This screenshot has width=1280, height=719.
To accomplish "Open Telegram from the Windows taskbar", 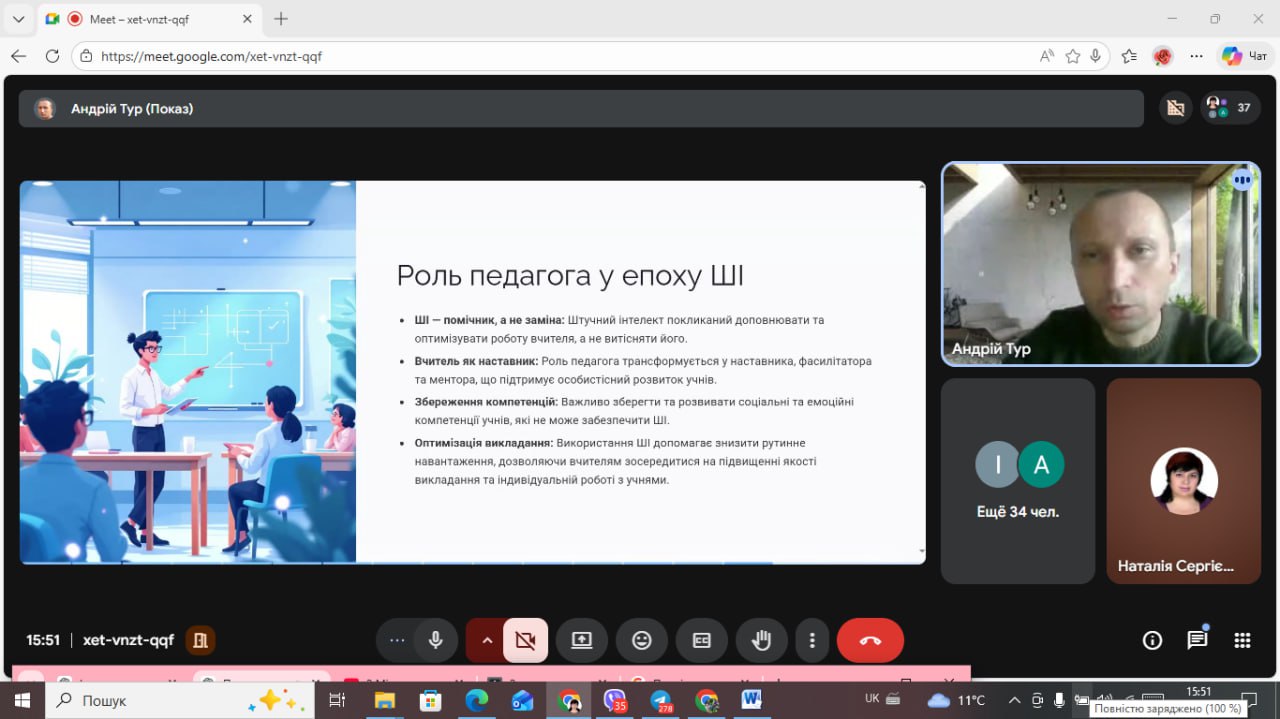I will tap(661, 701).
